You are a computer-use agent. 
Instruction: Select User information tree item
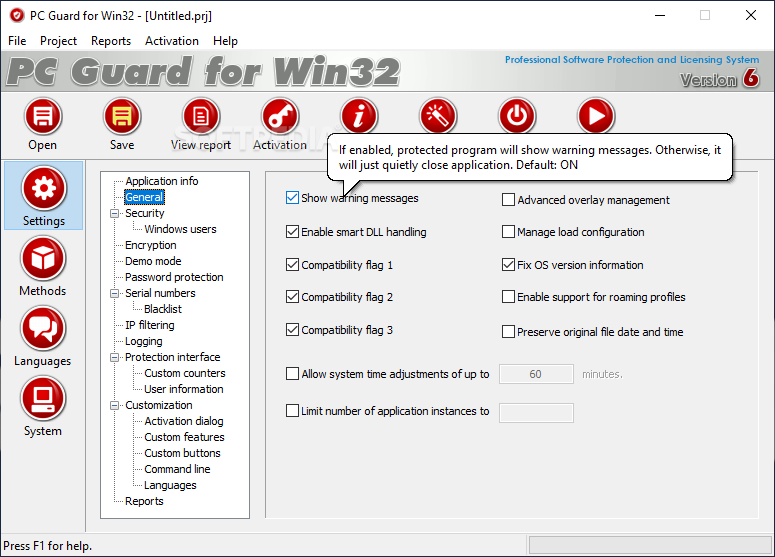coord(184,389)
